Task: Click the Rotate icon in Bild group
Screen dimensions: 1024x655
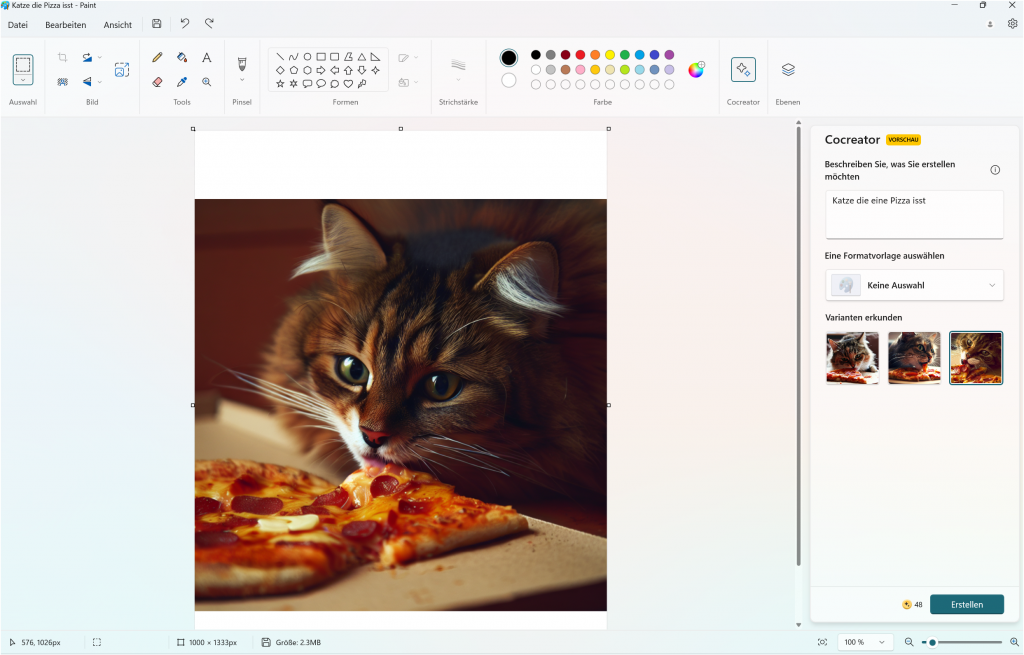Action: [x=87, y=57]
